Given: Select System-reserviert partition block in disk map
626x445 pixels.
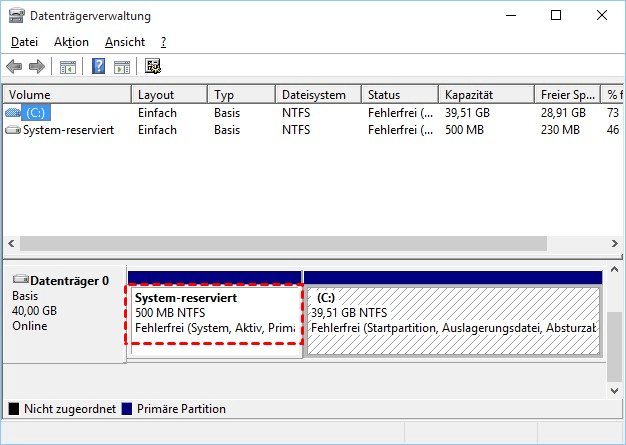Looking at the screenshot, I should coord(215,313).
